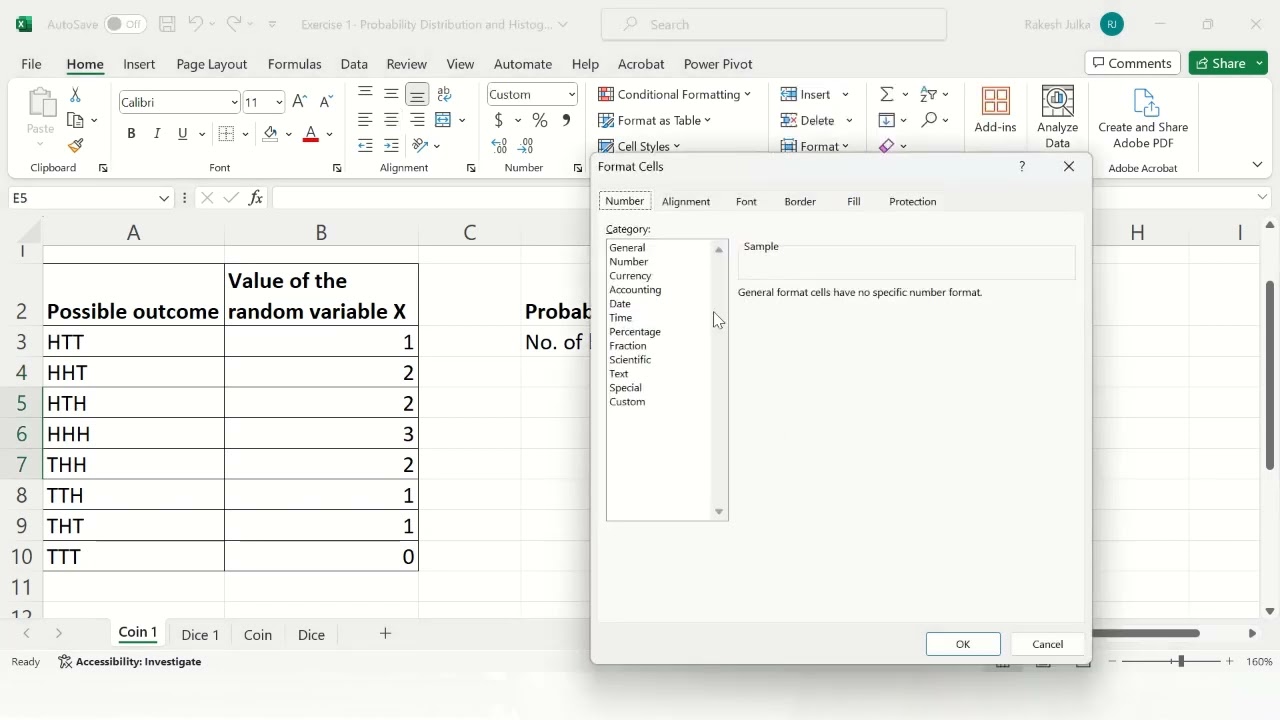
Task: Click the zoom slider handle
Action: [1181, 662]
